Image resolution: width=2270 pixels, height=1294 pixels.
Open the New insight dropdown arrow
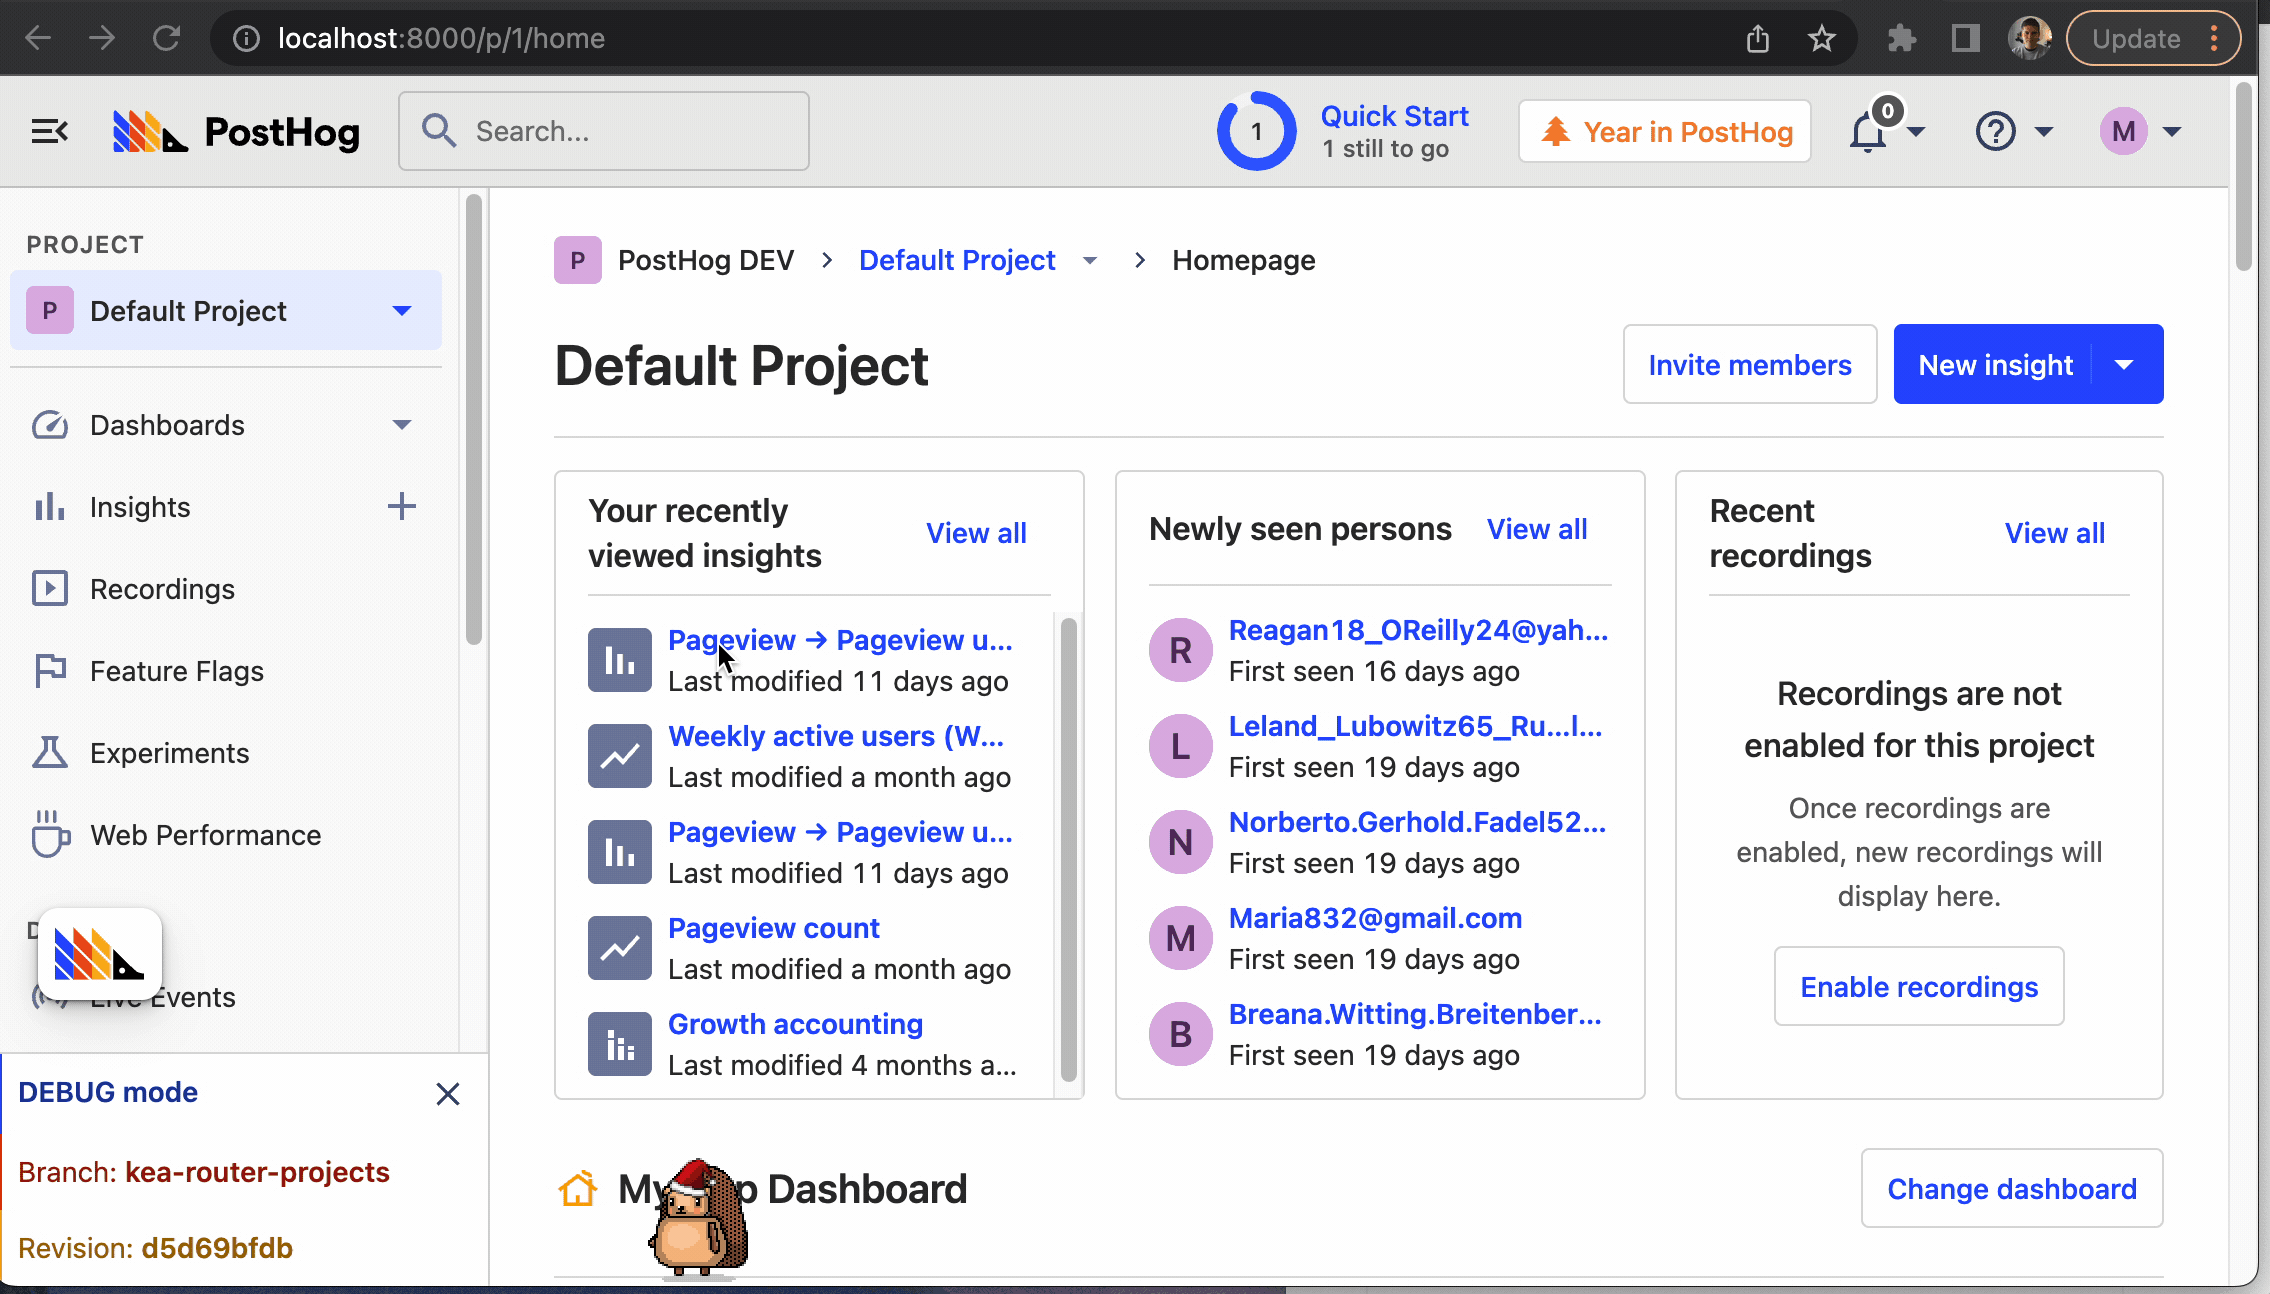coord(2125,365)
